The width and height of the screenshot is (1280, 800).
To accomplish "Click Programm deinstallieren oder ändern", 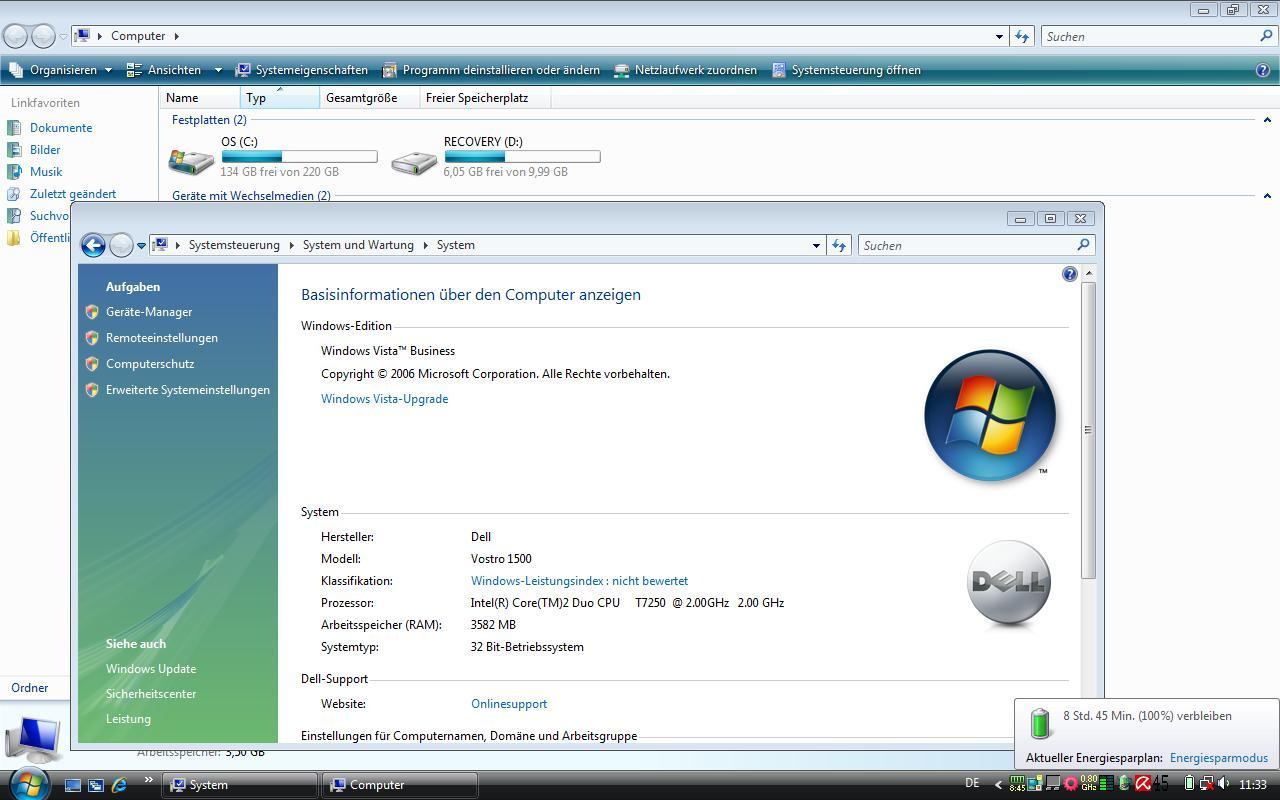I will (491, 70).
